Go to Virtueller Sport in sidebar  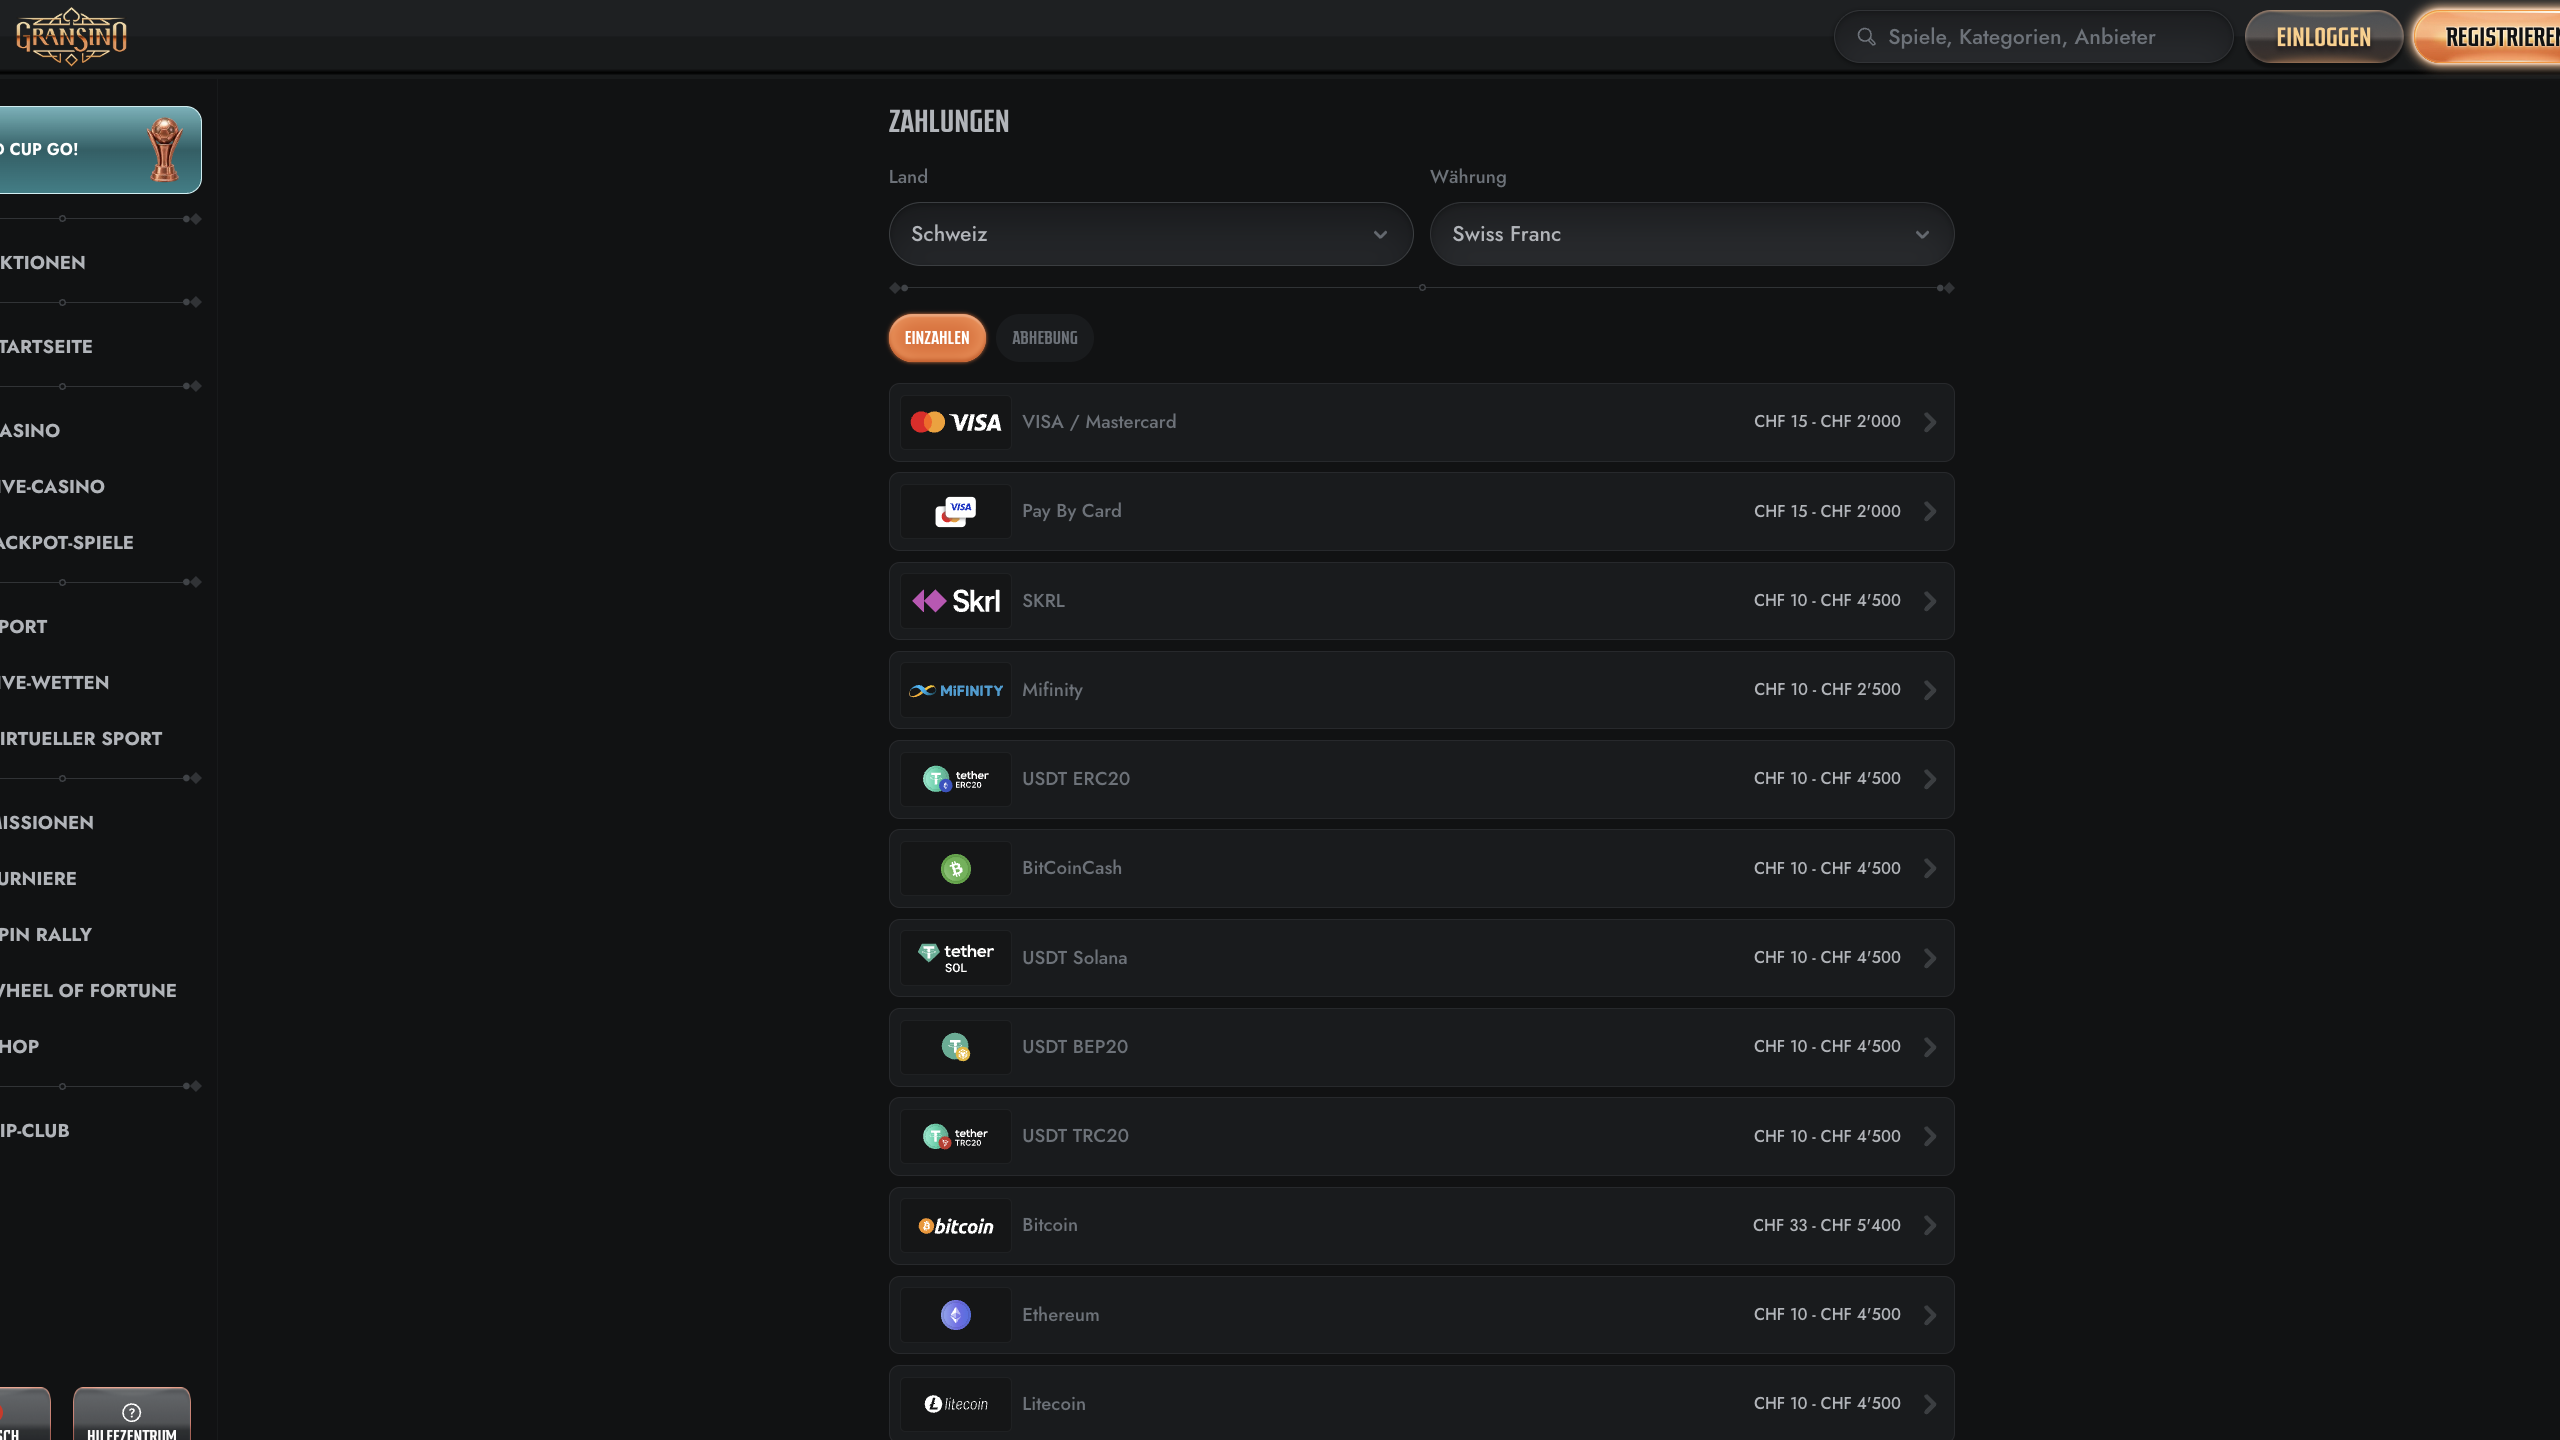[x=81, y=739]
